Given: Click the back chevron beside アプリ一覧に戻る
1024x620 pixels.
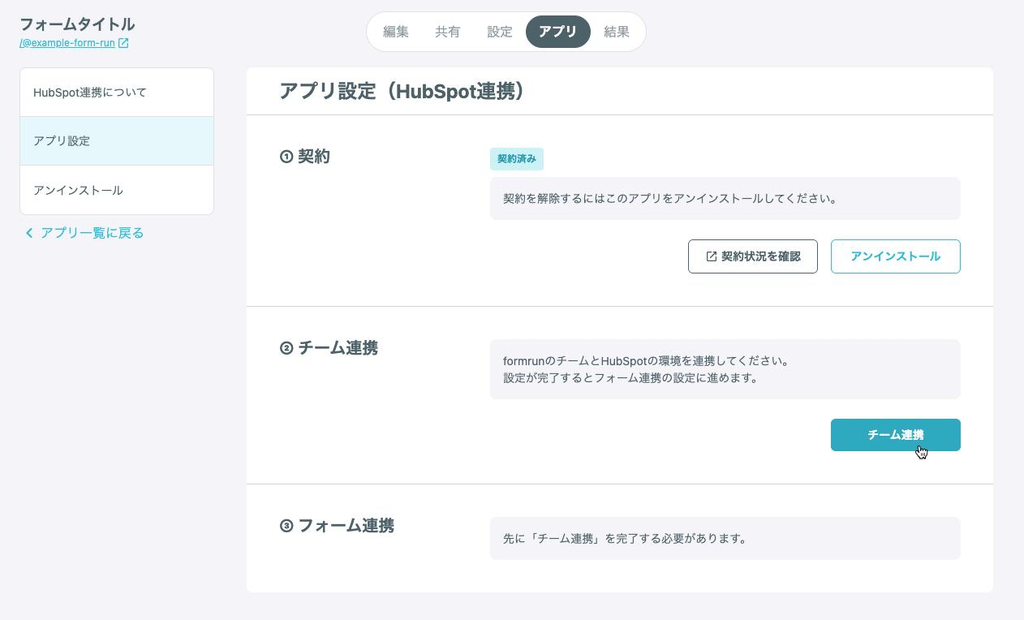Looking at the screenshot, I should (x=29, y=233).
